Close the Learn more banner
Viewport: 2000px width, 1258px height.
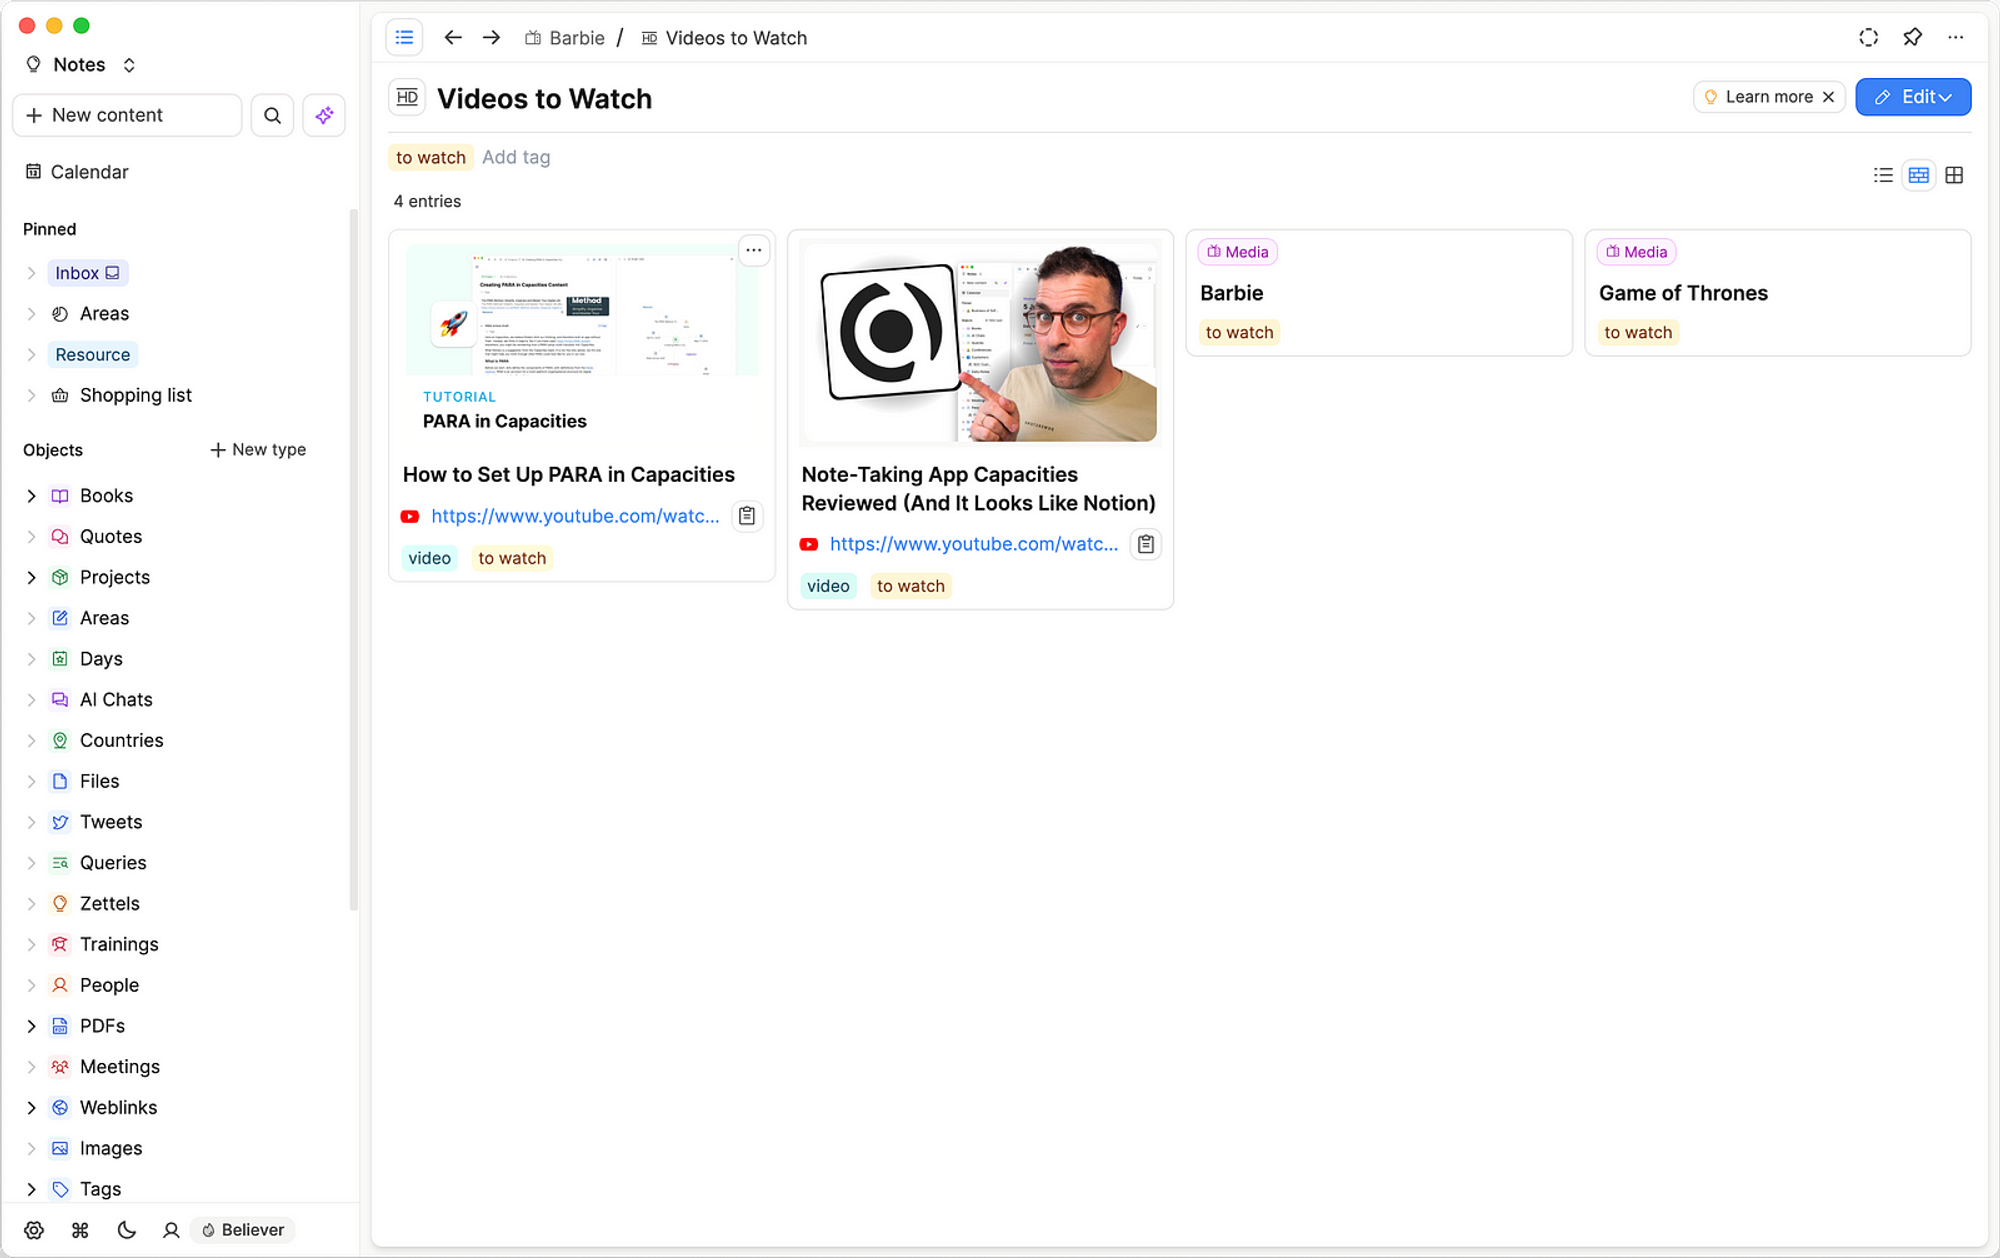1828,97
